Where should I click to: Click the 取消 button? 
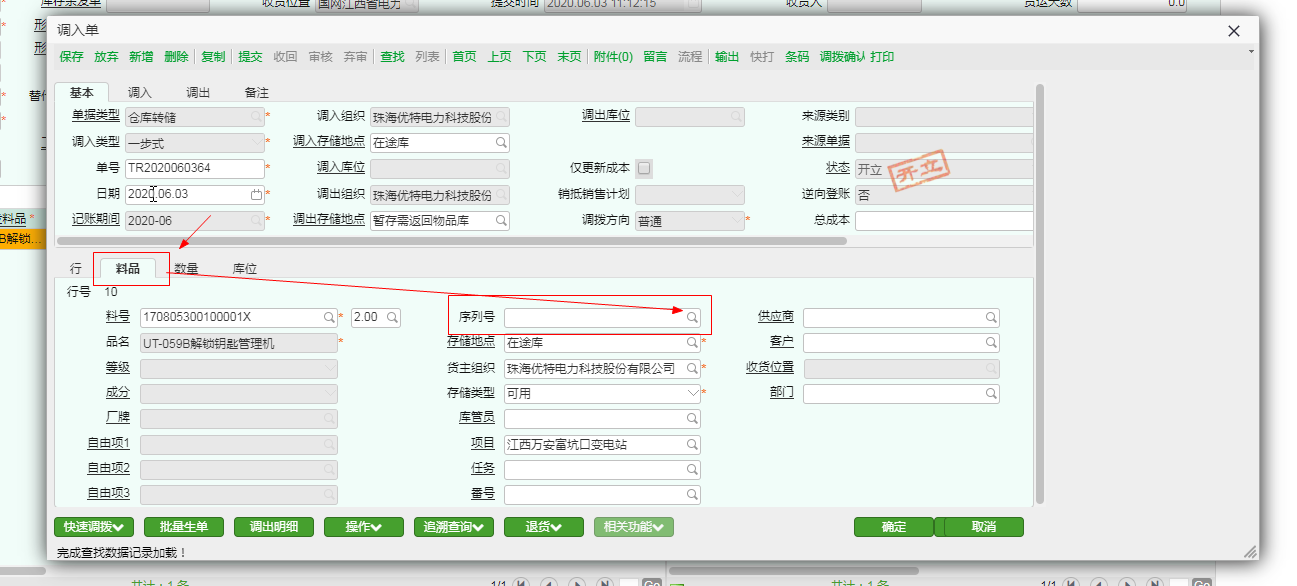pyautogui.click(x=984, y=527)
